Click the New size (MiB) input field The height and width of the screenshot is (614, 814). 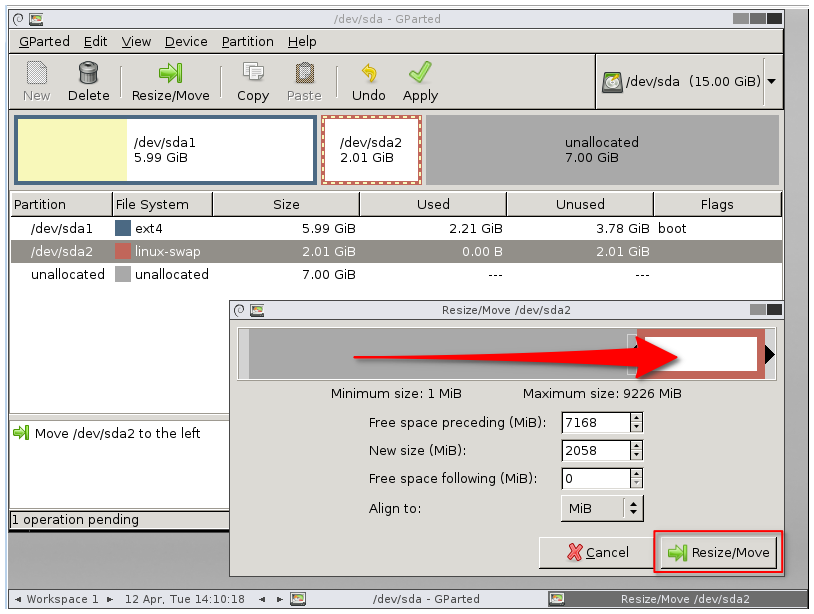(595, 451)
